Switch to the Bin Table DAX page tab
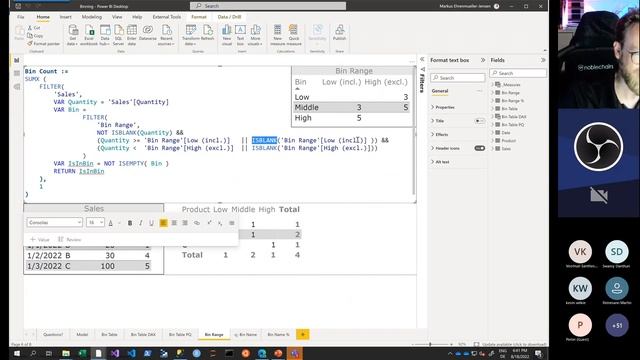This screenshot has height=360, width=640. pos(143,334)
